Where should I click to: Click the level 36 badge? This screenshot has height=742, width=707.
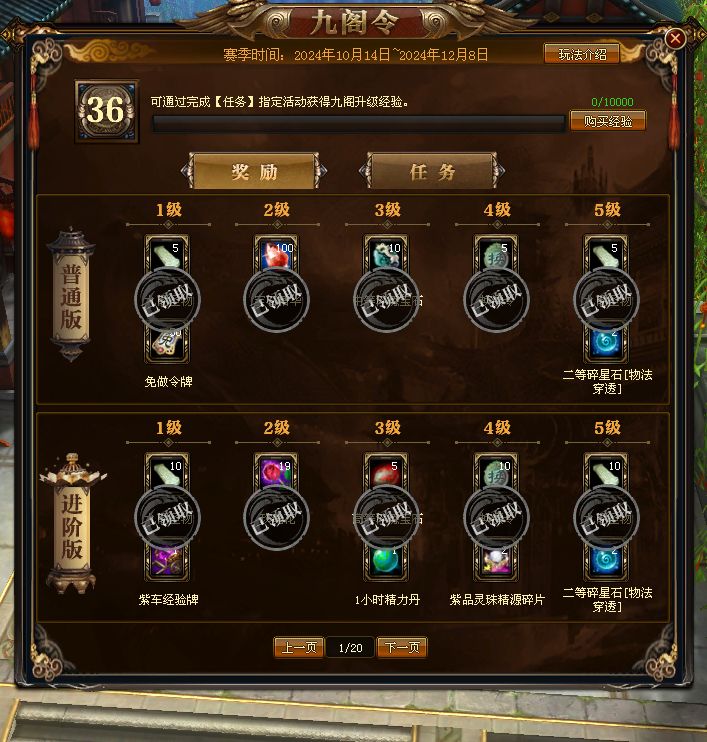[x=106, y=111]
